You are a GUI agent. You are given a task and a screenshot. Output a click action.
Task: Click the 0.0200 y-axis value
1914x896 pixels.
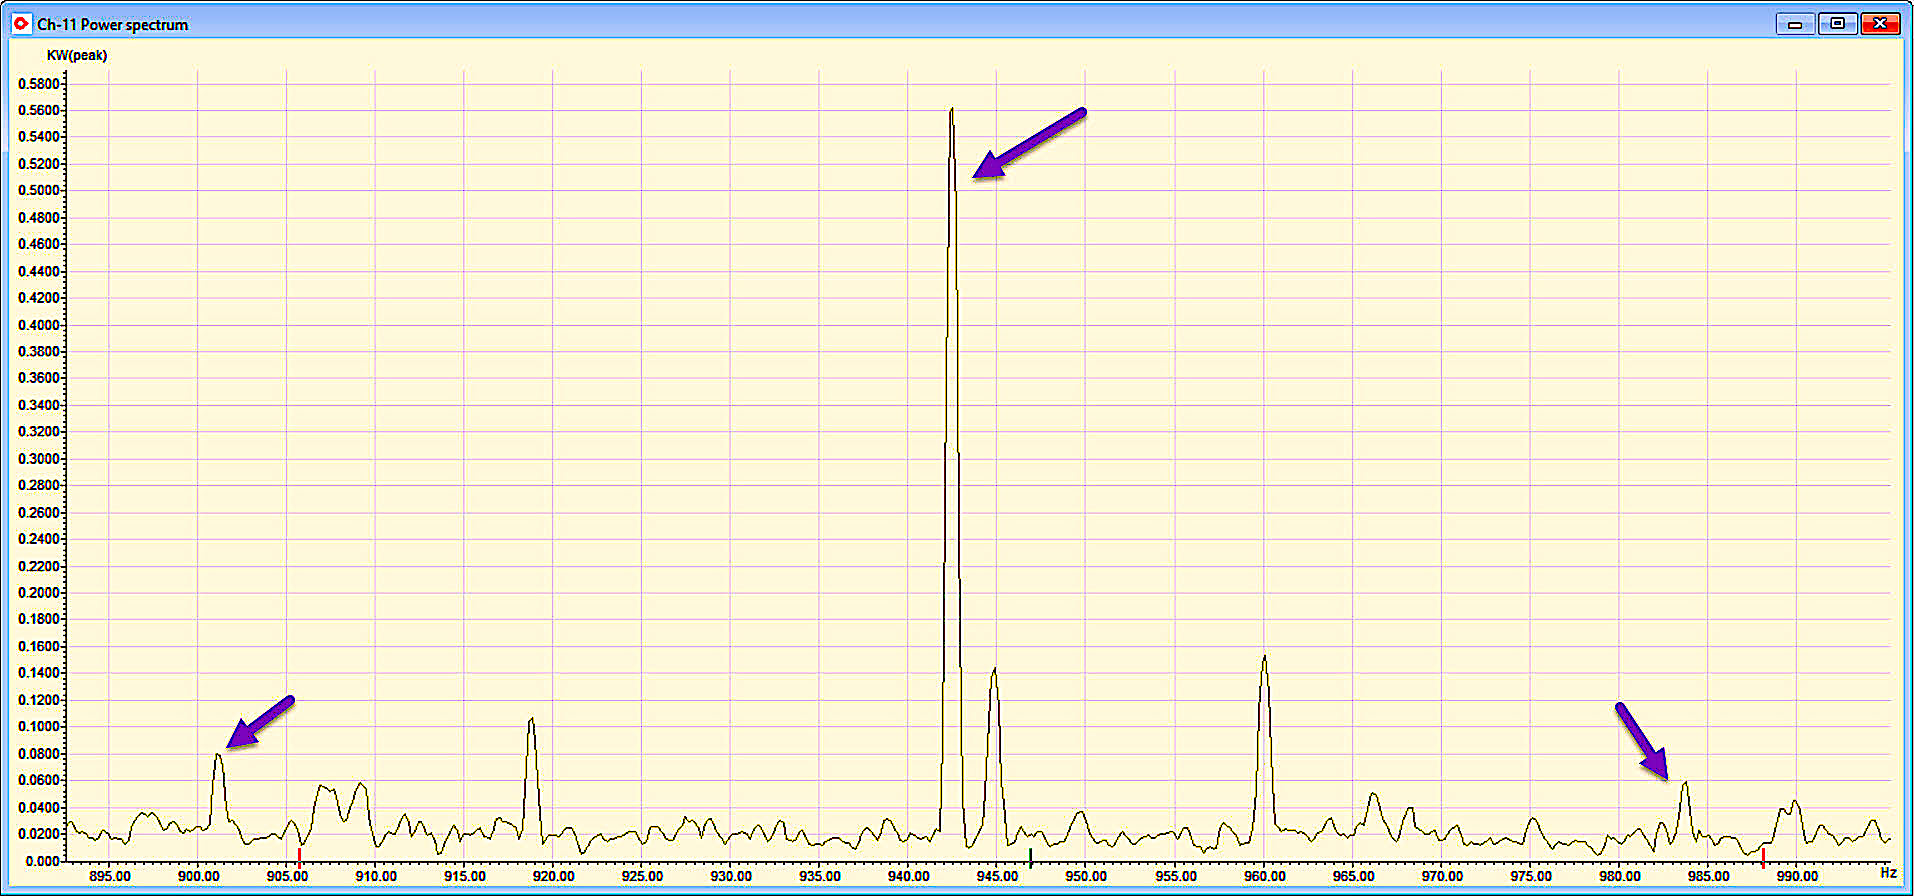pos(39,834)
